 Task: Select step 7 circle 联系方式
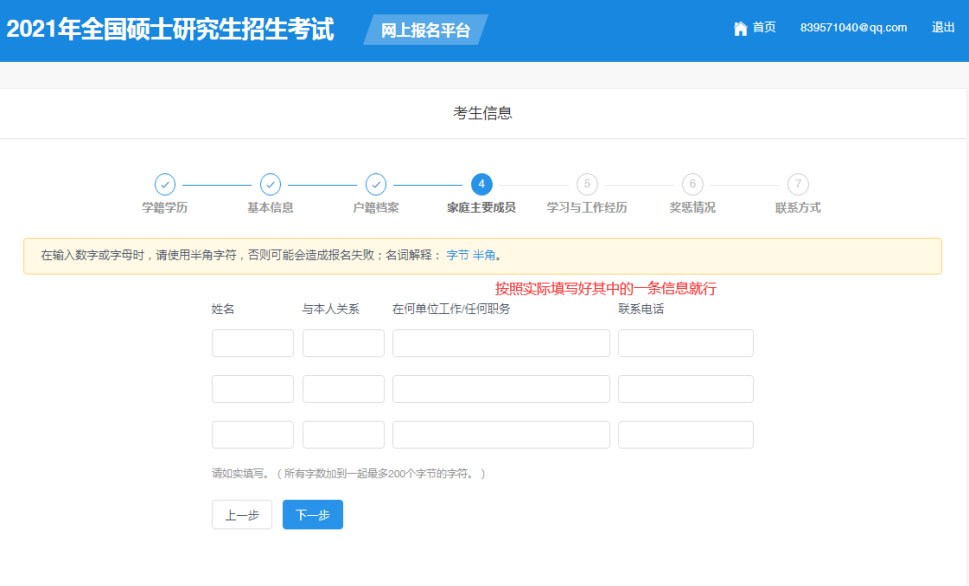tap(797, 184)
